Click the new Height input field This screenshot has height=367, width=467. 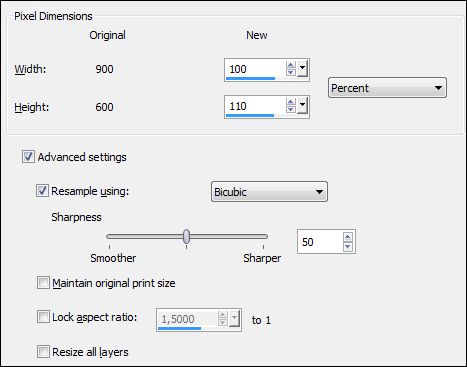pos(255,106)
